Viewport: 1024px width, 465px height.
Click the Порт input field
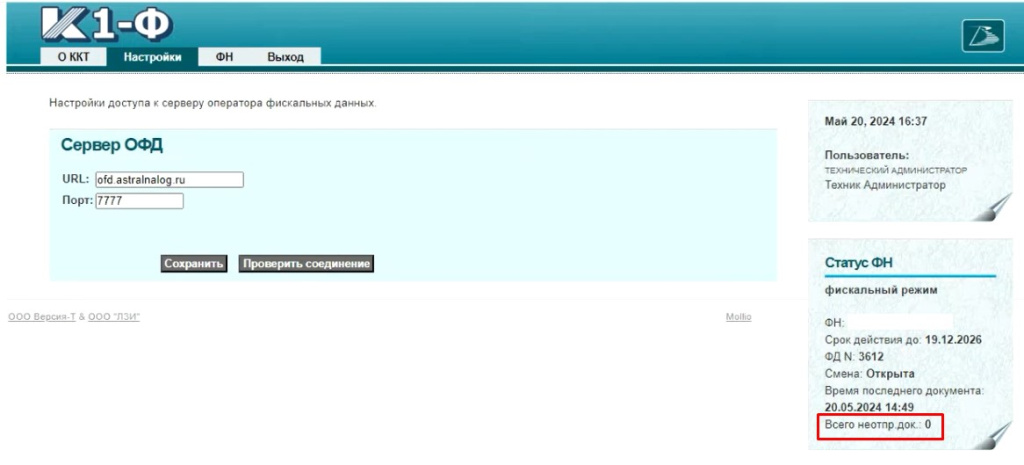point(139,201)
